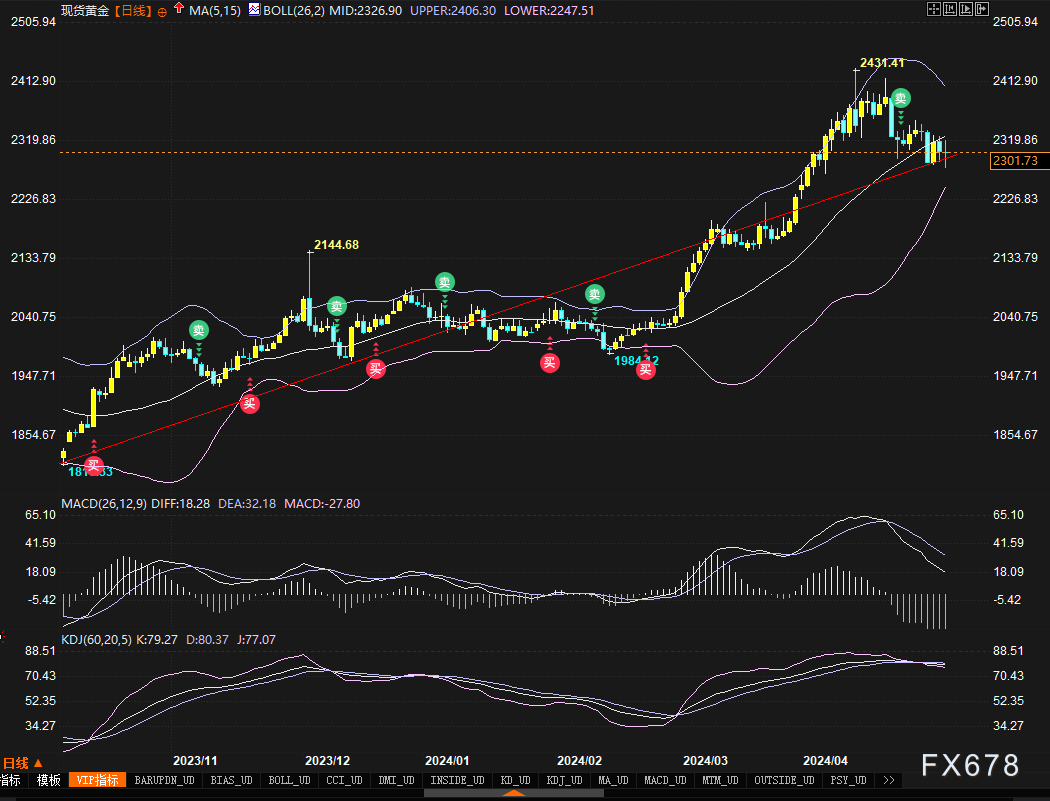Activate the VIP指标 tab
The image size is (1050, 801).
pos(98,780)
